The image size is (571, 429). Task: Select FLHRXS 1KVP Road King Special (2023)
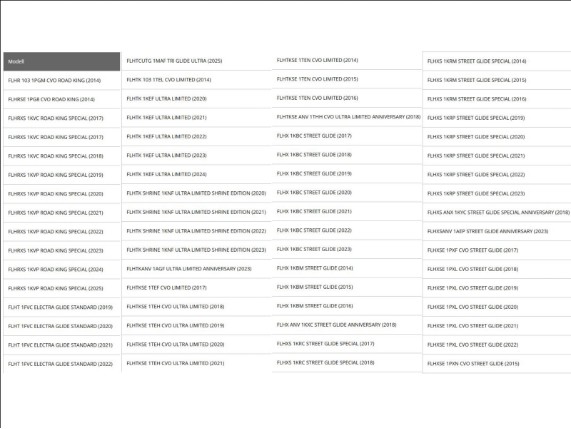click(x=56, y=251)
